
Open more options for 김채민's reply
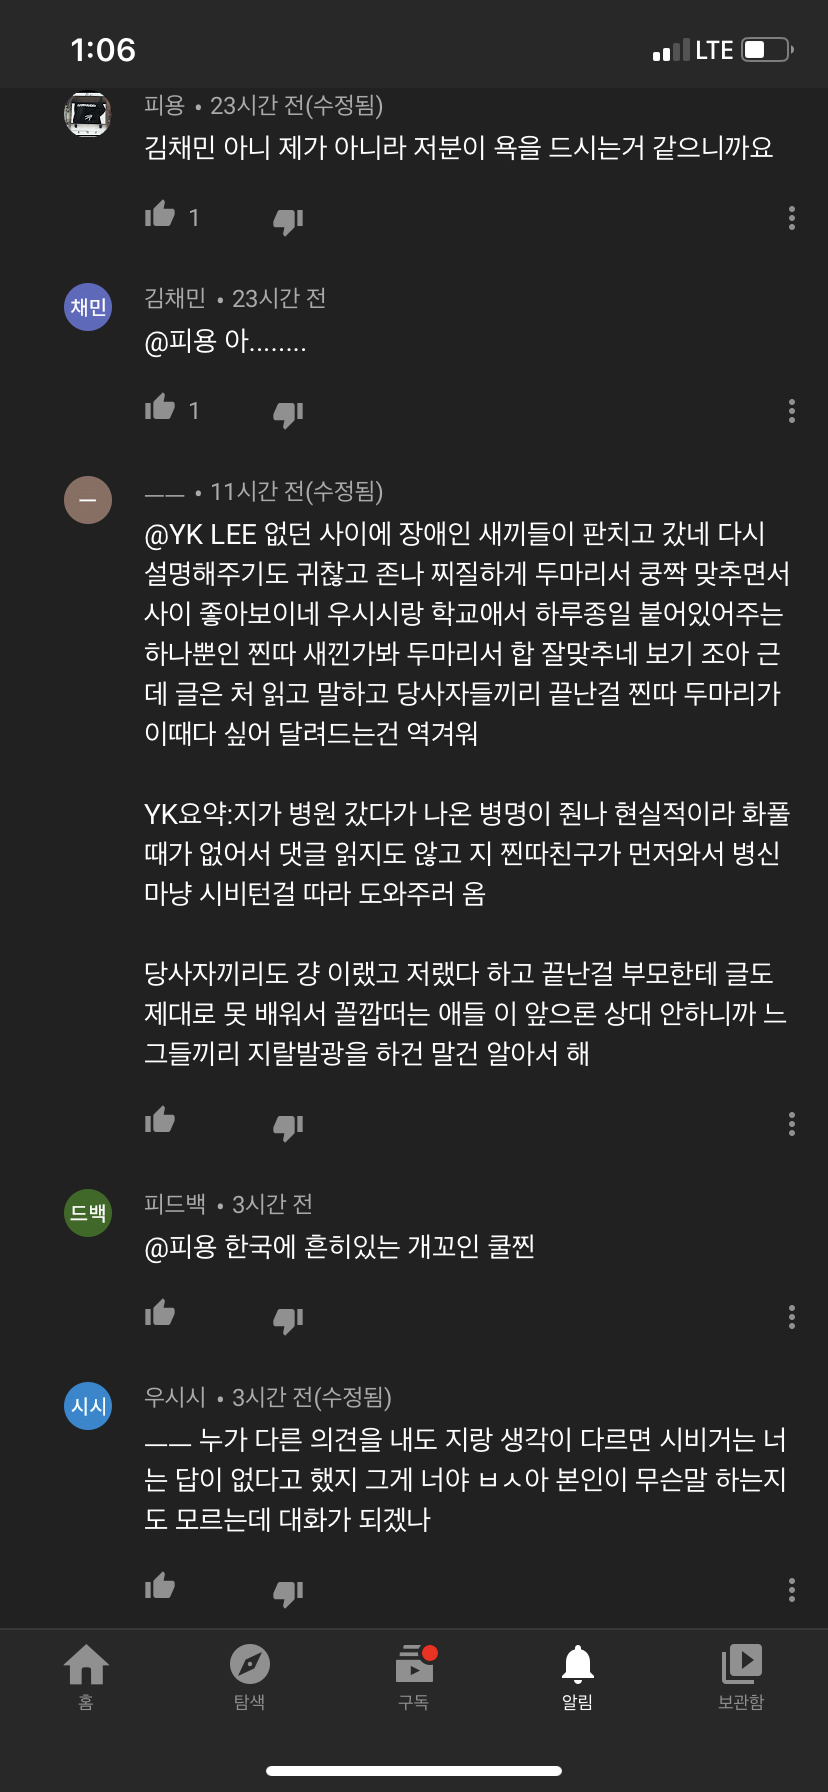791,411
